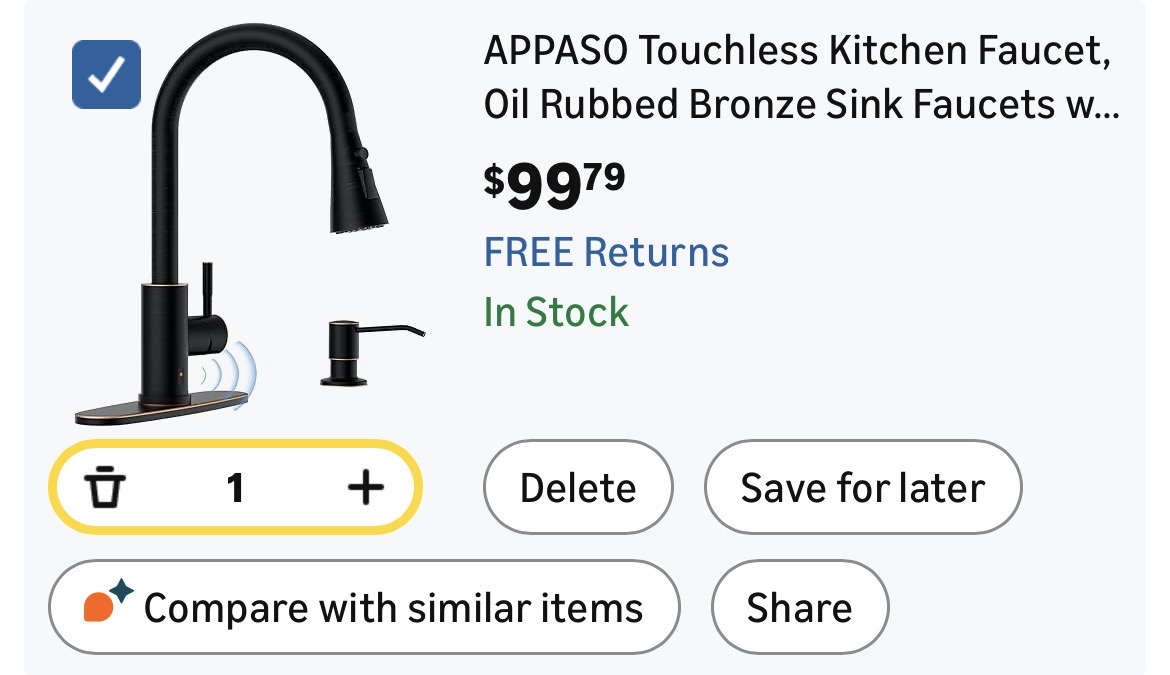Screen dimensions: 1170x675
Task: Click the trash icon in quantity stepper
Action: tap(106, 488)
